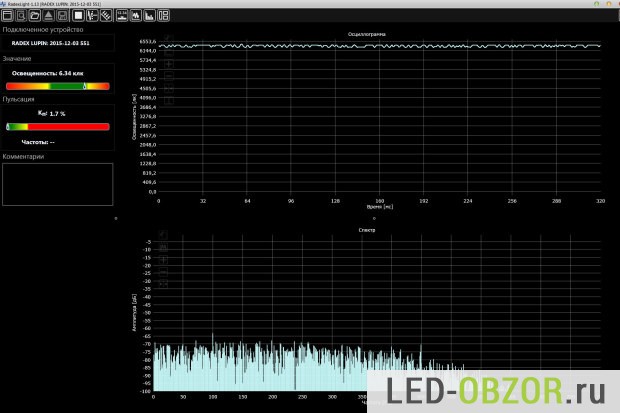Click inside the Комментарии text box
620x413 pixels.
coord(57,185)
